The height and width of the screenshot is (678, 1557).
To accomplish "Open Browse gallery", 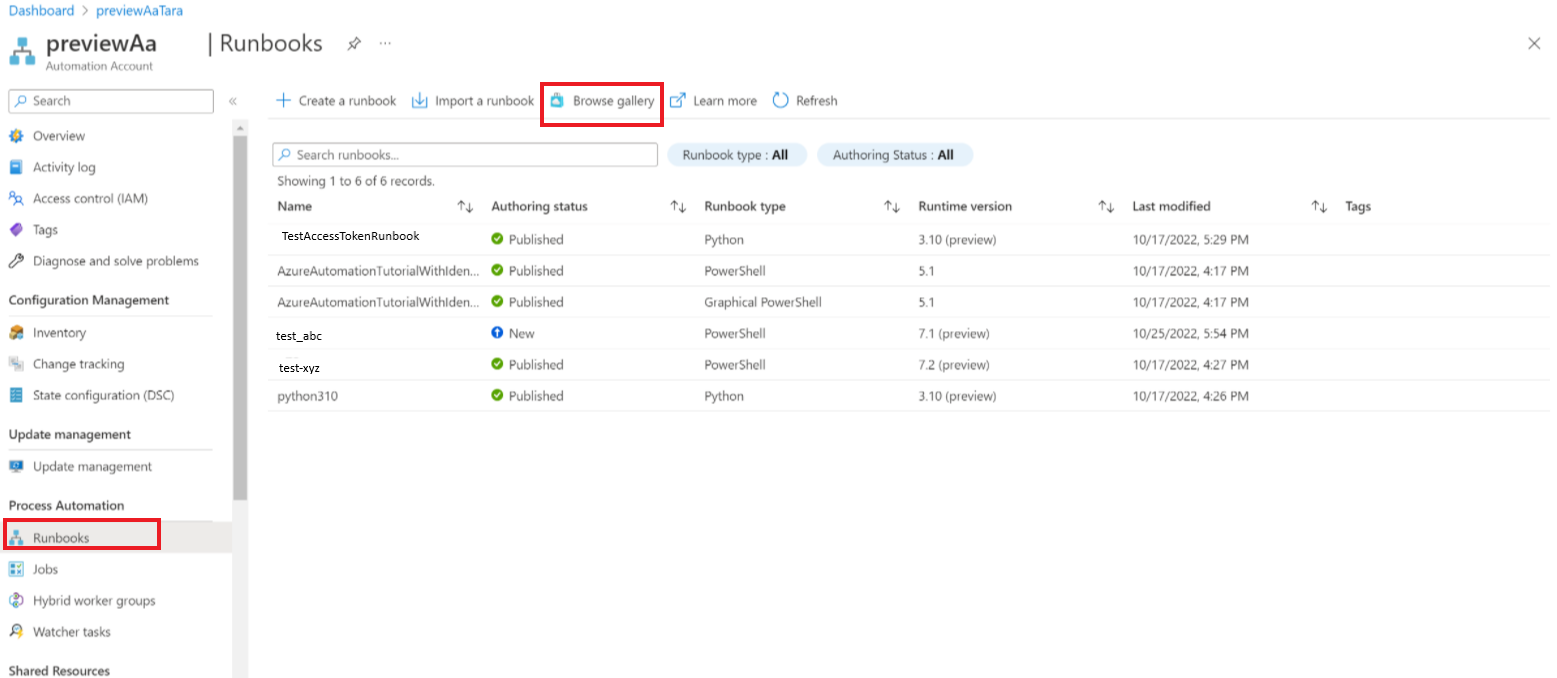I will (x=602, y=101).
